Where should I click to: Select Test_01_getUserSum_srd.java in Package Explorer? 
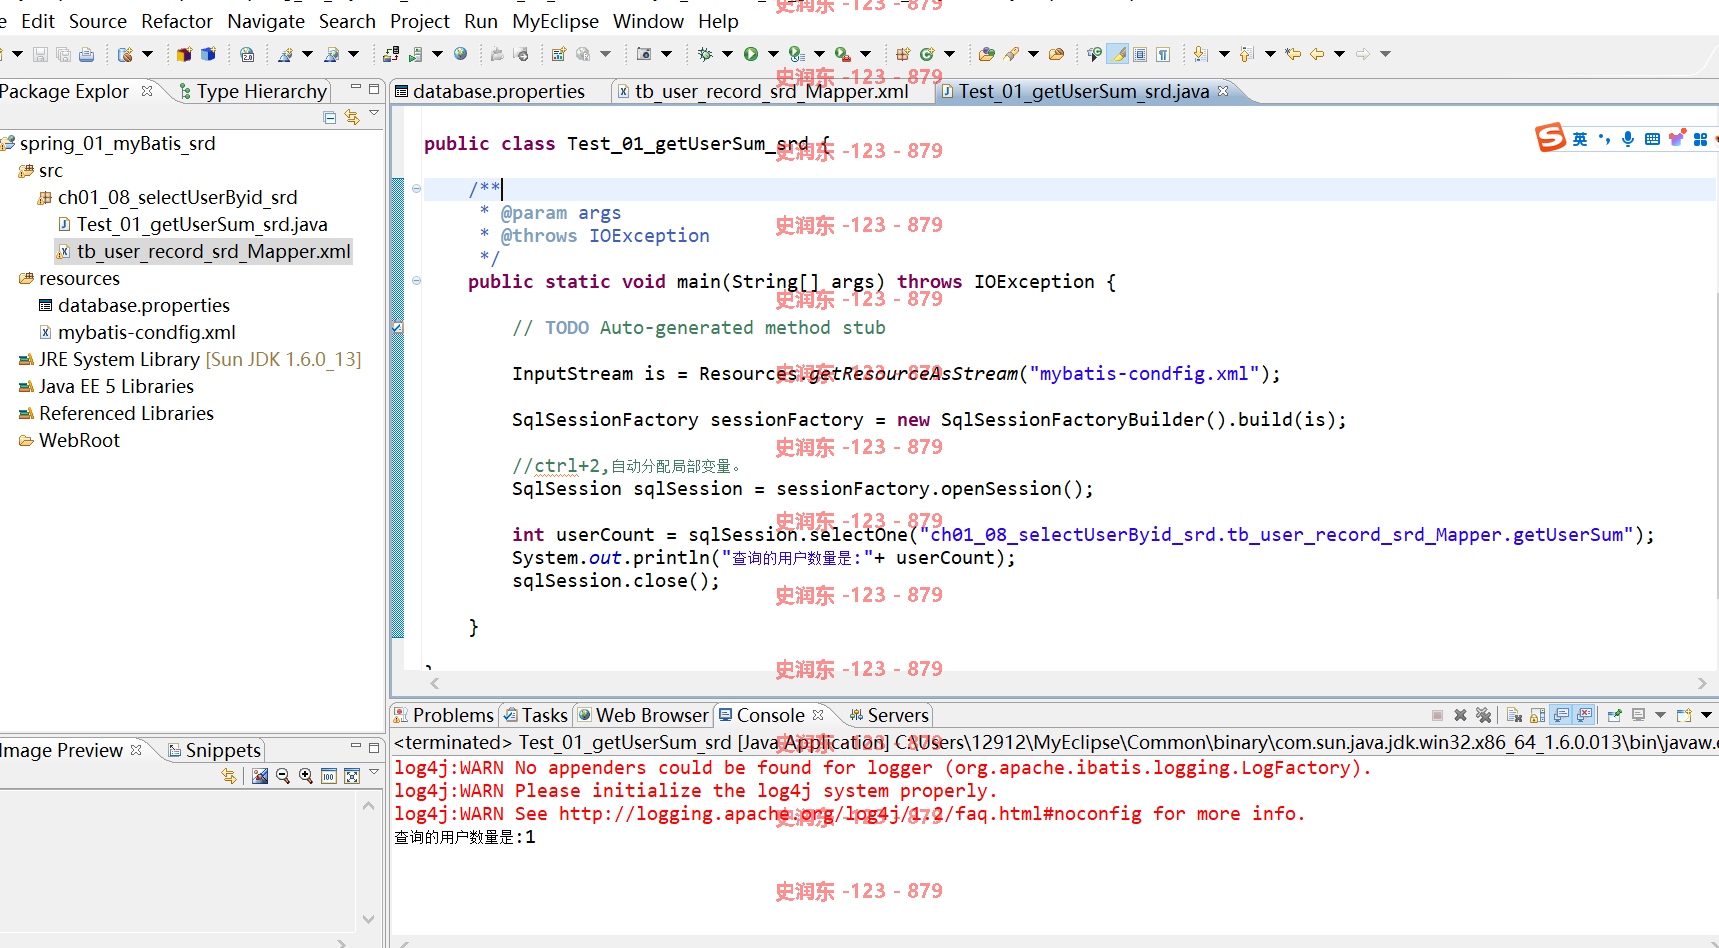192,224
